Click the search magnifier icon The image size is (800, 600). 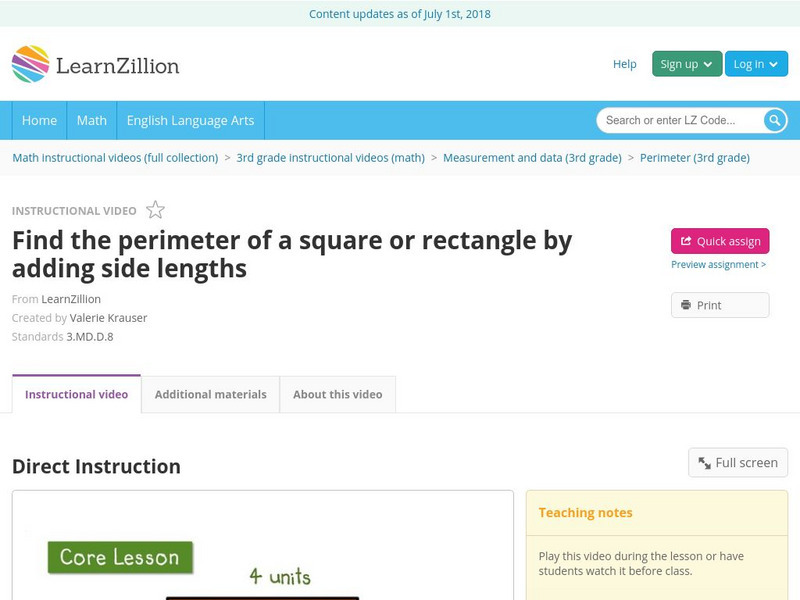tap(774, 119)
